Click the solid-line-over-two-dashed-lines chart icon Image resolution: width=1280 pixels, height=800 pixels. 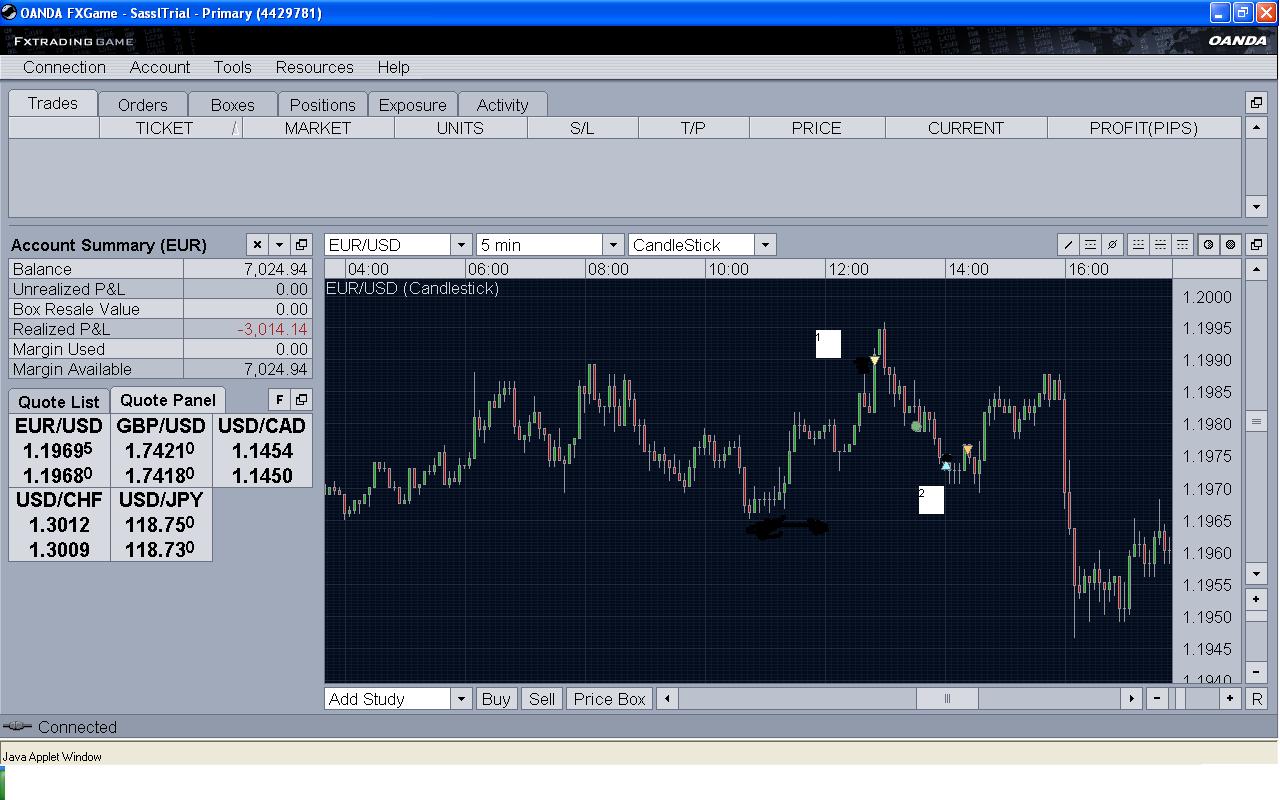coord(1182,245)
